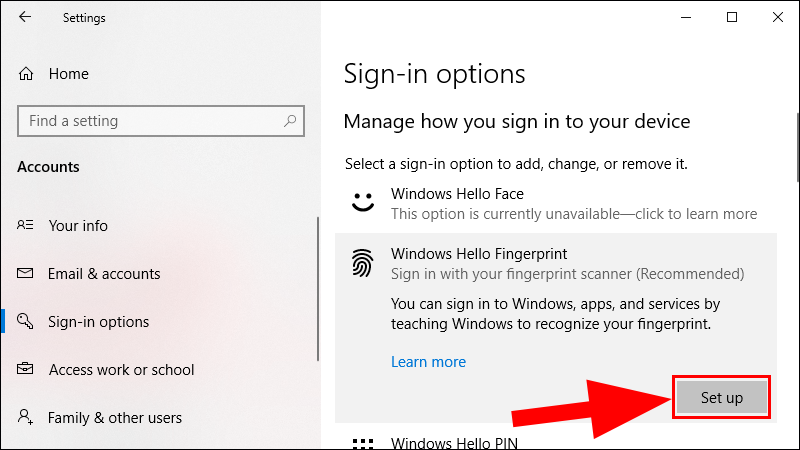This screenshot has width=800, height=450.
Task: Click the Family & other users icon
Action: tap(27, 418)
